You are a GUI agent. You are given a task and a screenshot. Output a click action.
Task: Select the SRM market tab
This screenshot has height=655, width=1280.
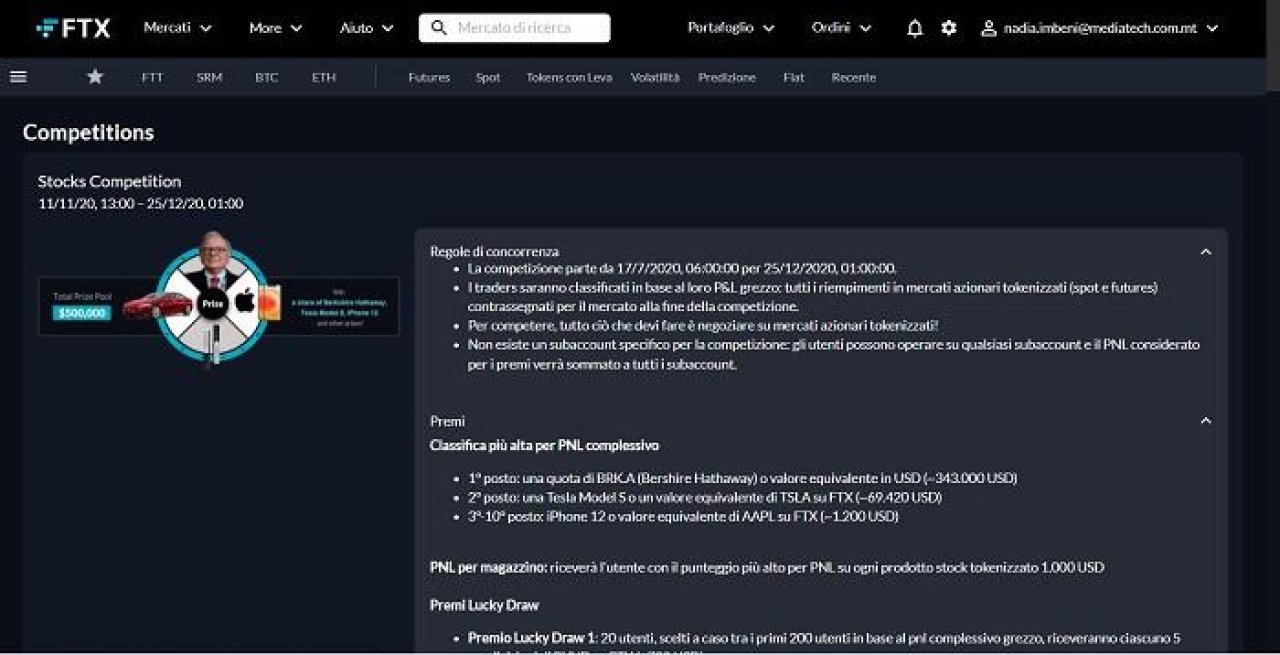[x=209, y=77]
